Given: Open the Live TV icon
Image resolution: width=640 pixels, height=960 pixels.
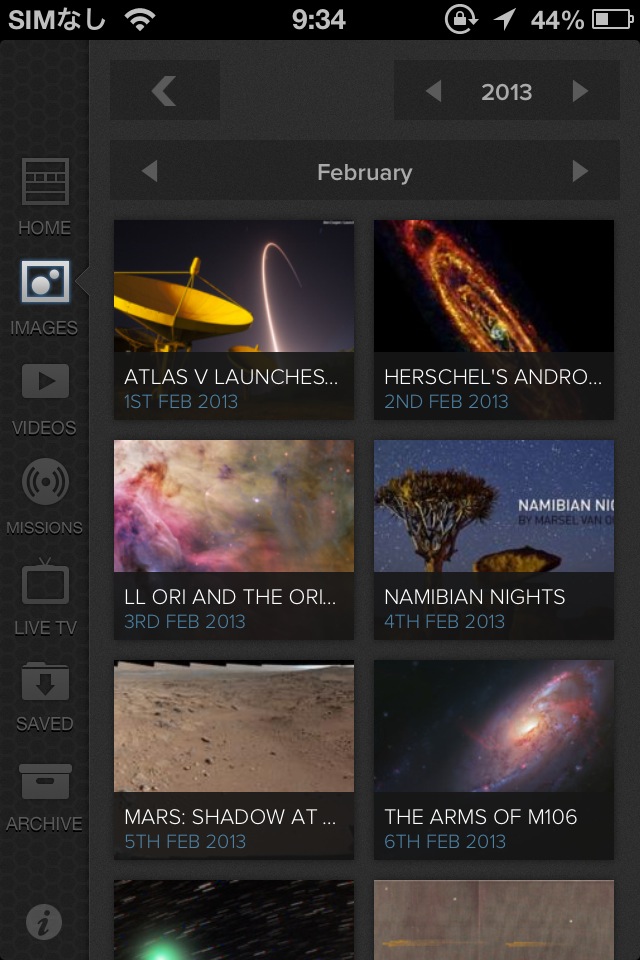Looking at the screenshot, I should [x=45, y=583].
